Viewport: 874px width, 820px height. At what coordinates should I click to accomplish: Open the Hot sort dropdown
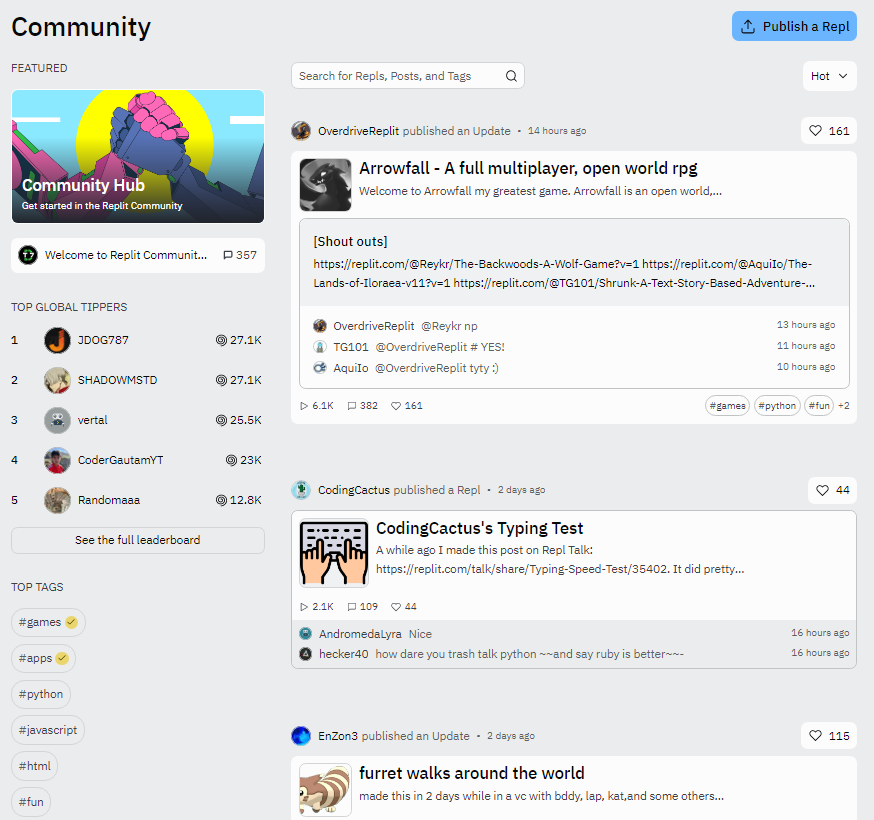829,76
